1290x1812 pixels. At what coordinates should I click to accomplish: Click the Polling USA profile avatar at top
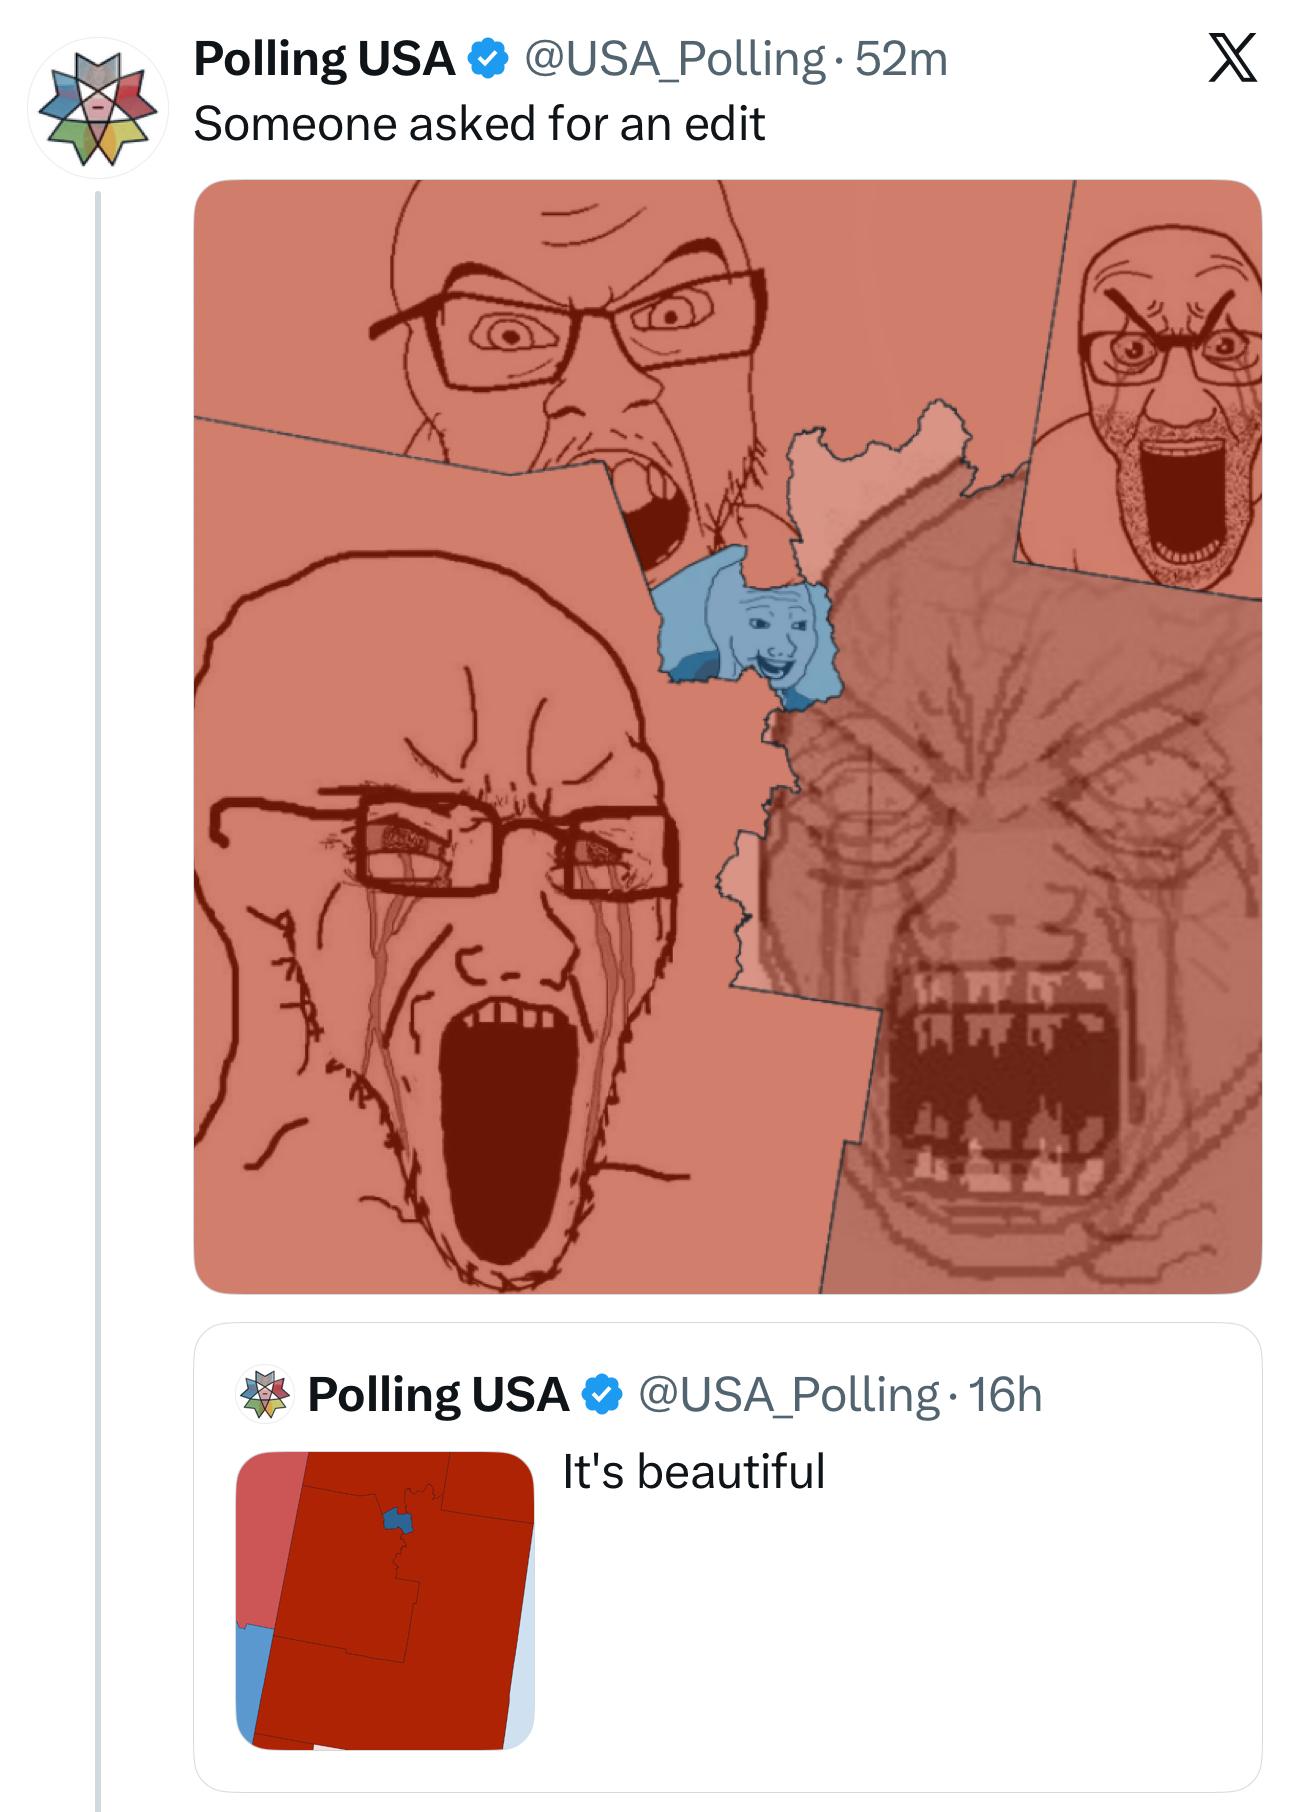[97, 107]
